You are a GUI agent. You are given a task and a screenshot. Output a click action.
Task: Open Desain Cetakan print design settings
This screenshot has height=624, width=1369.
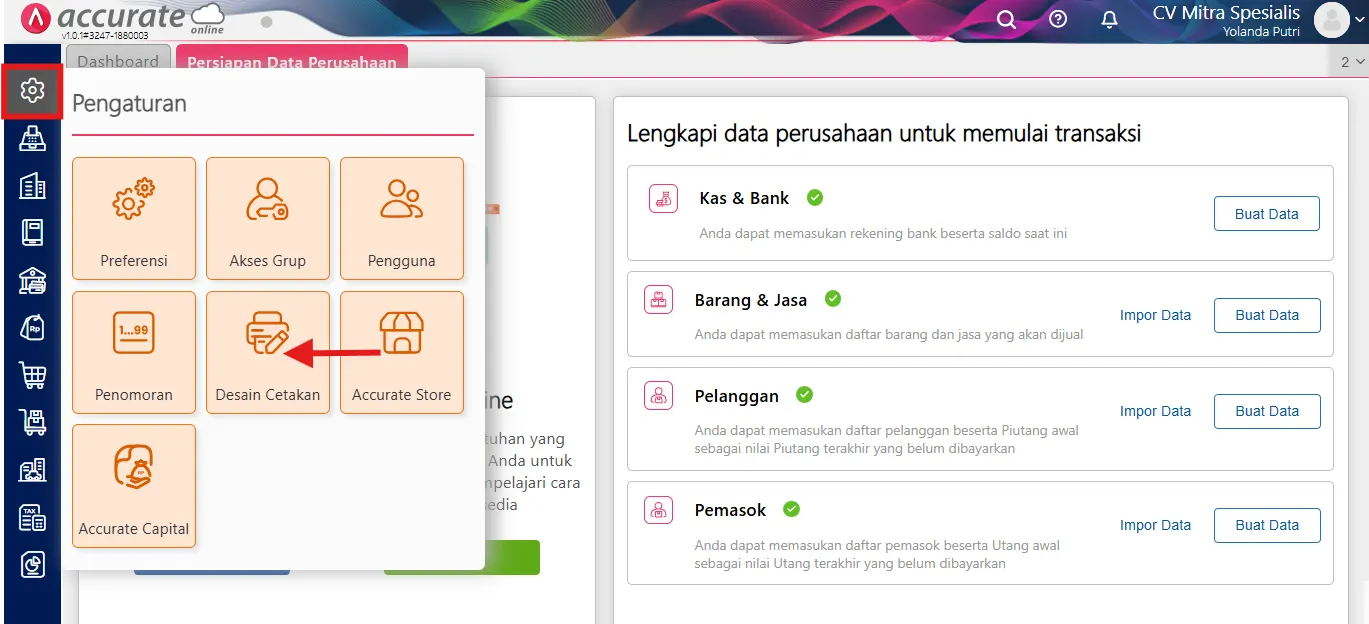click(x=267, y=352)
